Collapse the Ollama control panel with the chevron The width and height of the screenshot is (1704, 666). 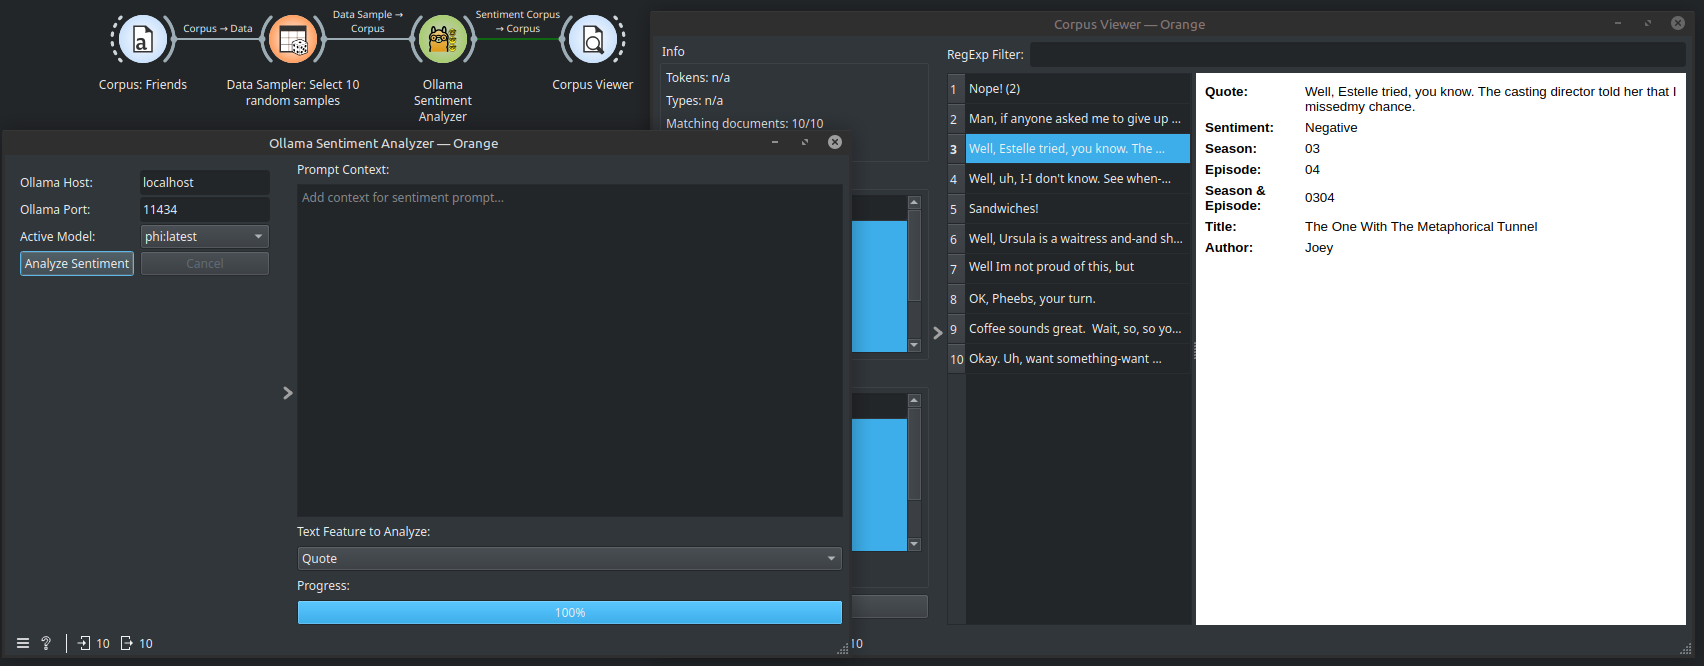tap(288, 393)
